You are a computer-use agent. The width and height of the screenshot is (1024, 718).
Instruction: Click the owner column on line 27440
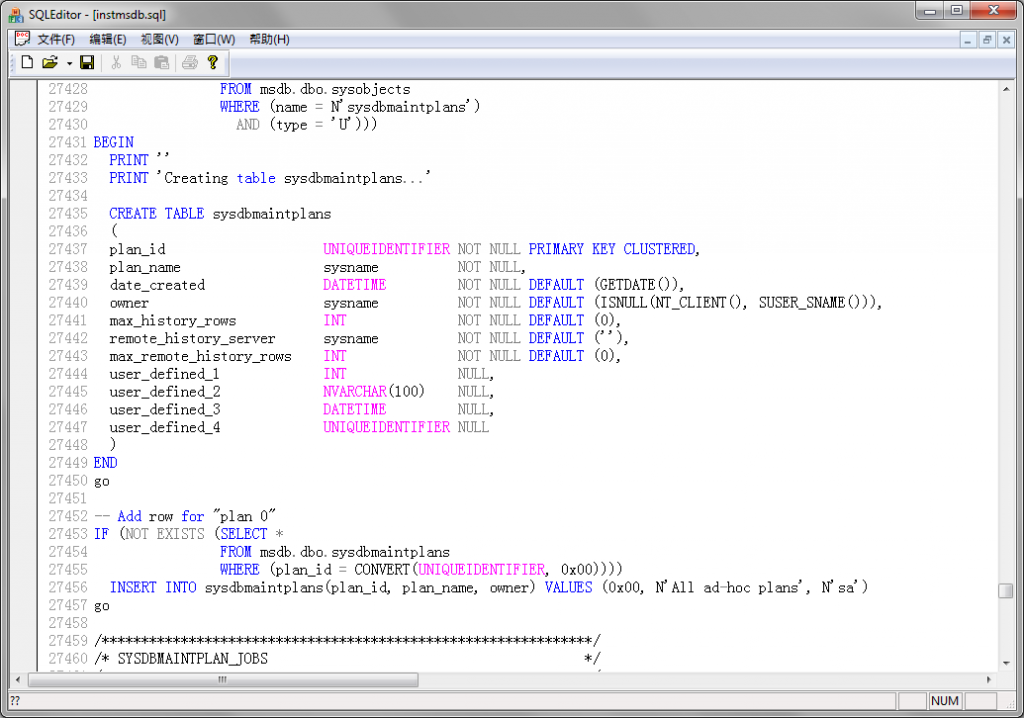[129, 303]
